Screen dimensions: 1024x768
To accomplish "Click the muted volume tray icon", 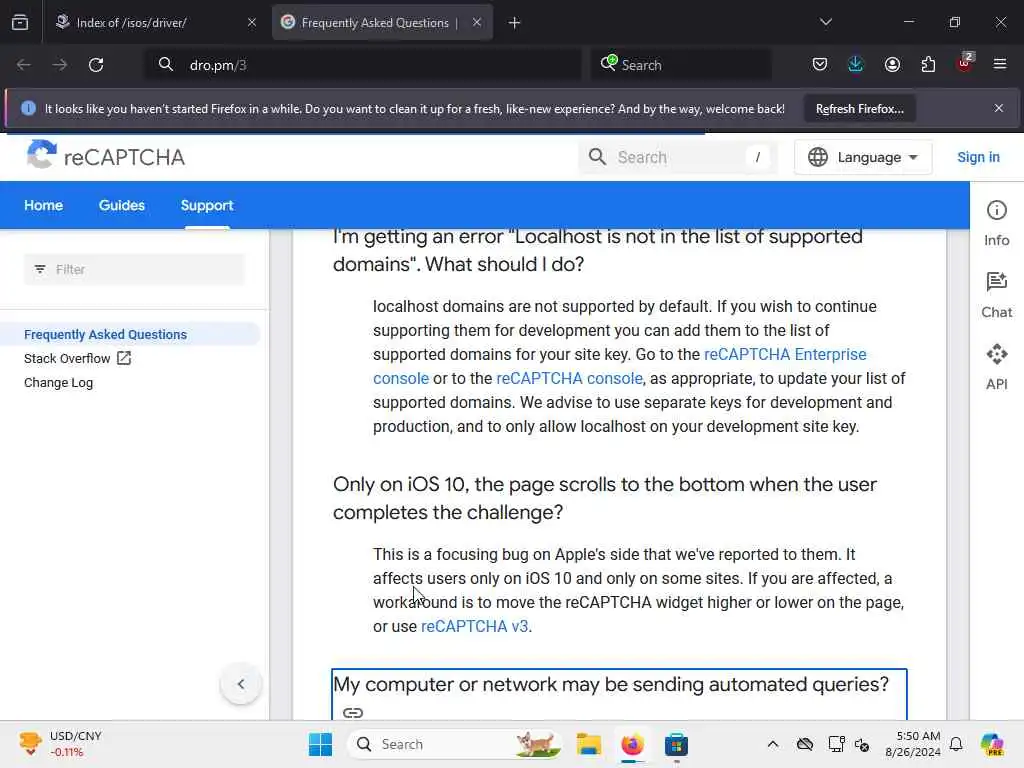I will 862,744.
